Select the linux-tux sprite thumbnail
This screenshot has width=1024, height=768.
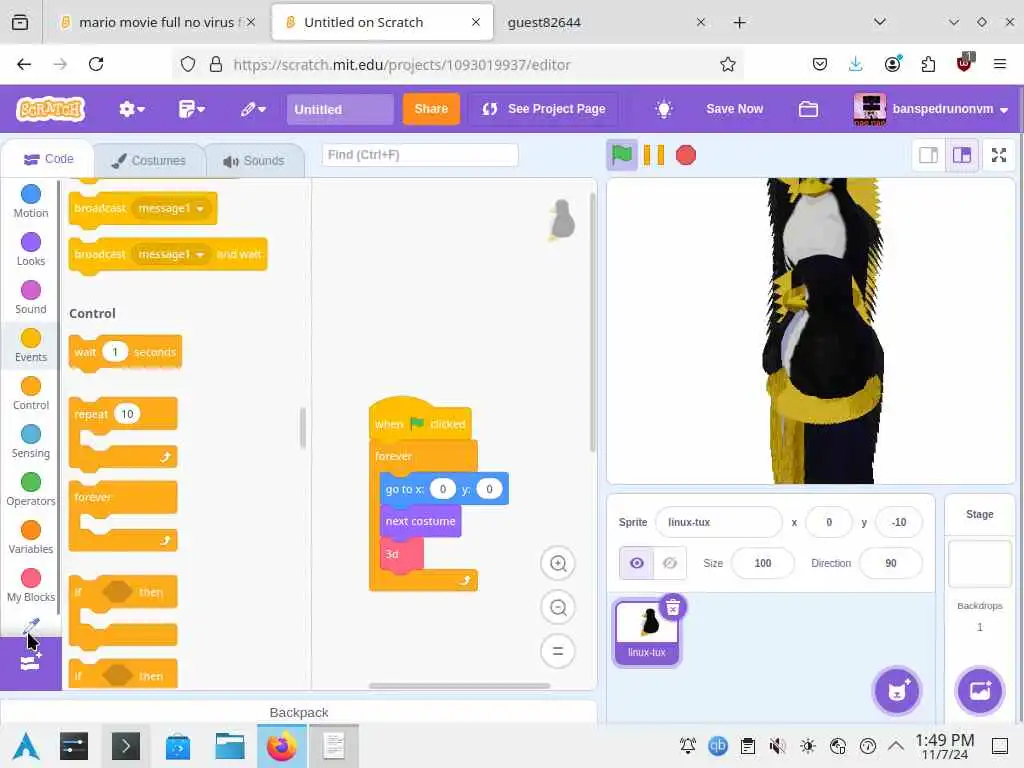(647, 633)
